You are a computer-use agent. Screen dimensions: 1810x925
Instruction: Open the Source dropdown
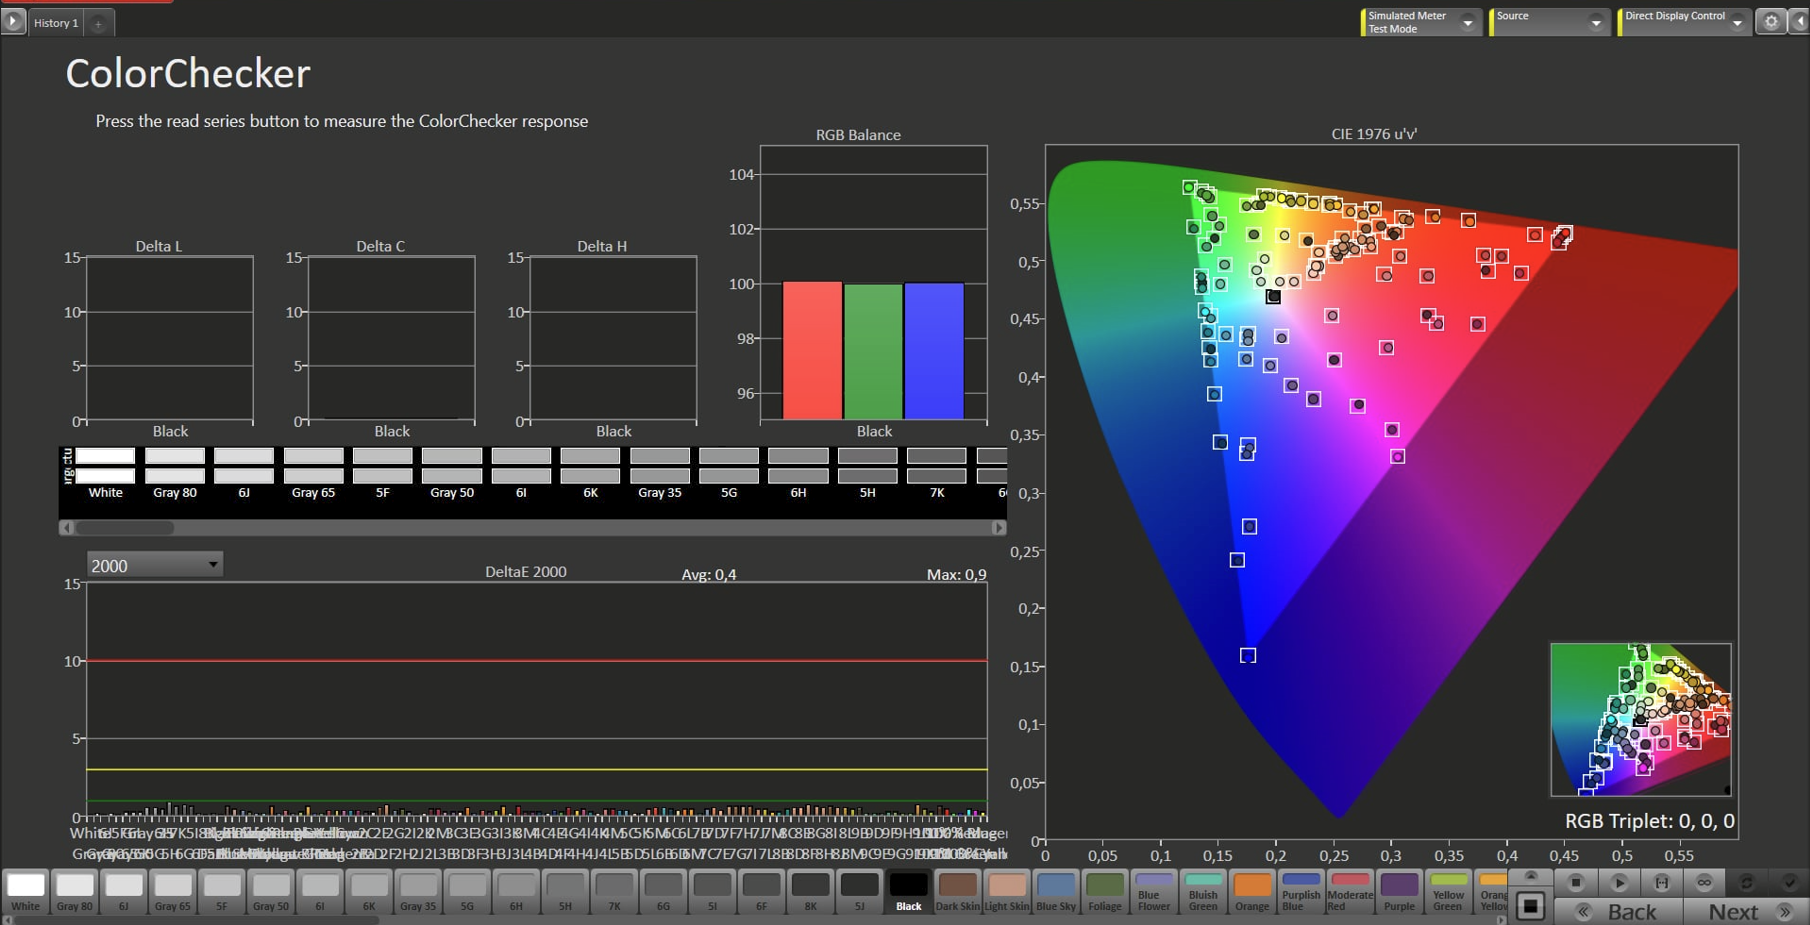[1596, 22]
